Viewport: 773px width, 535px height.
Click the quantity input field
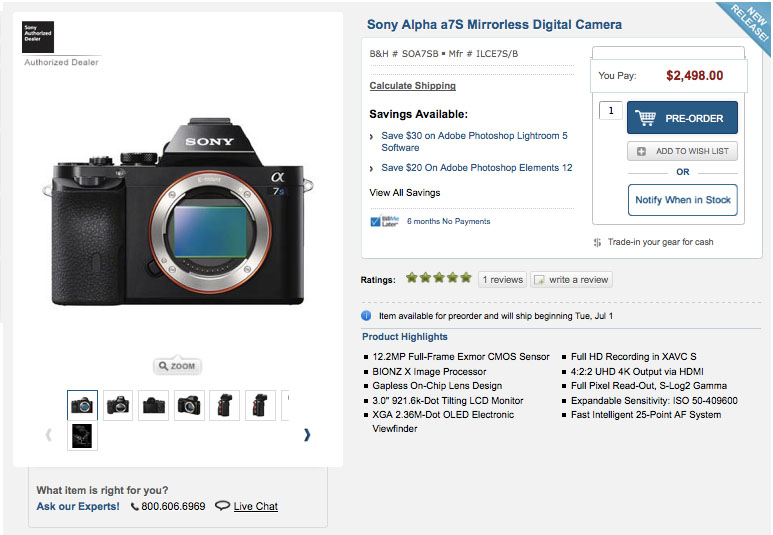pos(610,111)
